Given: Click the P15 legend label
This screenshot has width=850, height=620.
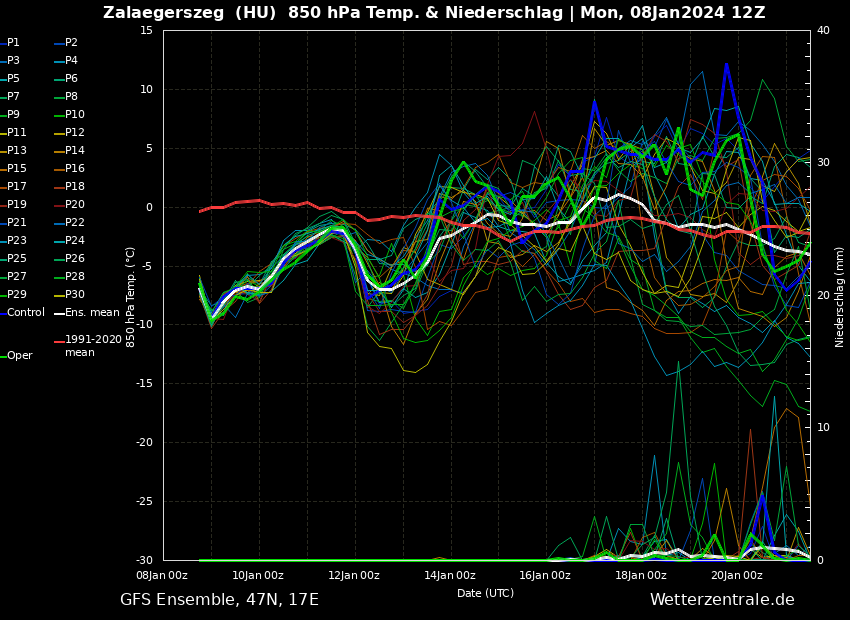Looking at the screenshot, I should coord(17,169).
